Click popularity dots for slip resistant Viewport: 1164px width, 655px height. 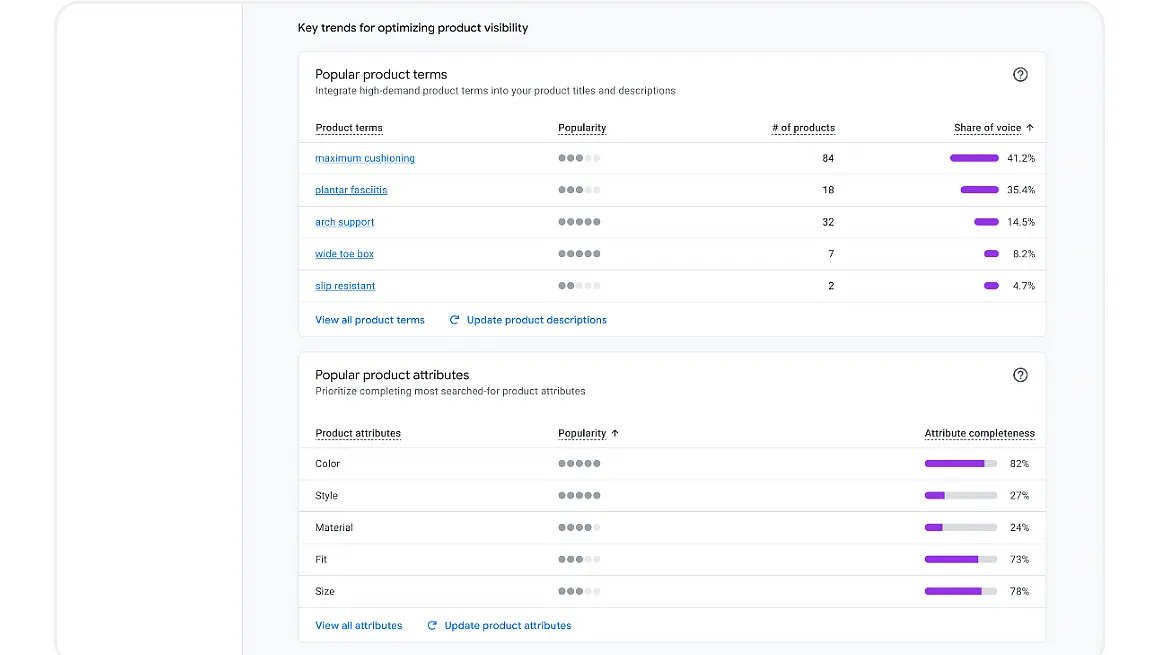579,286
